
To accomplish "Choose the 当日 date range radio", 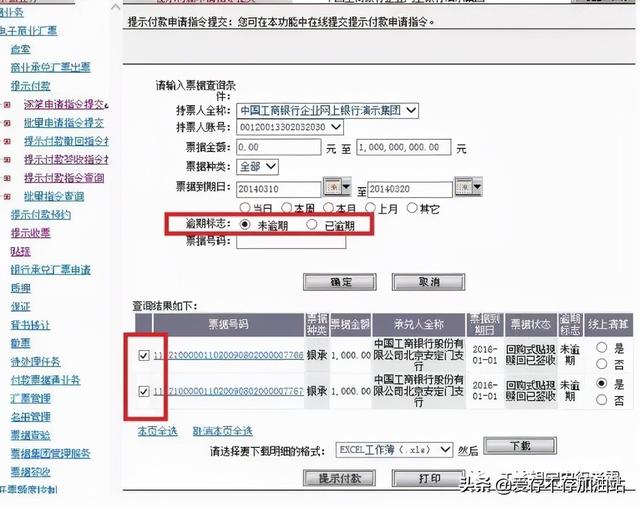I will coord(245,208).
